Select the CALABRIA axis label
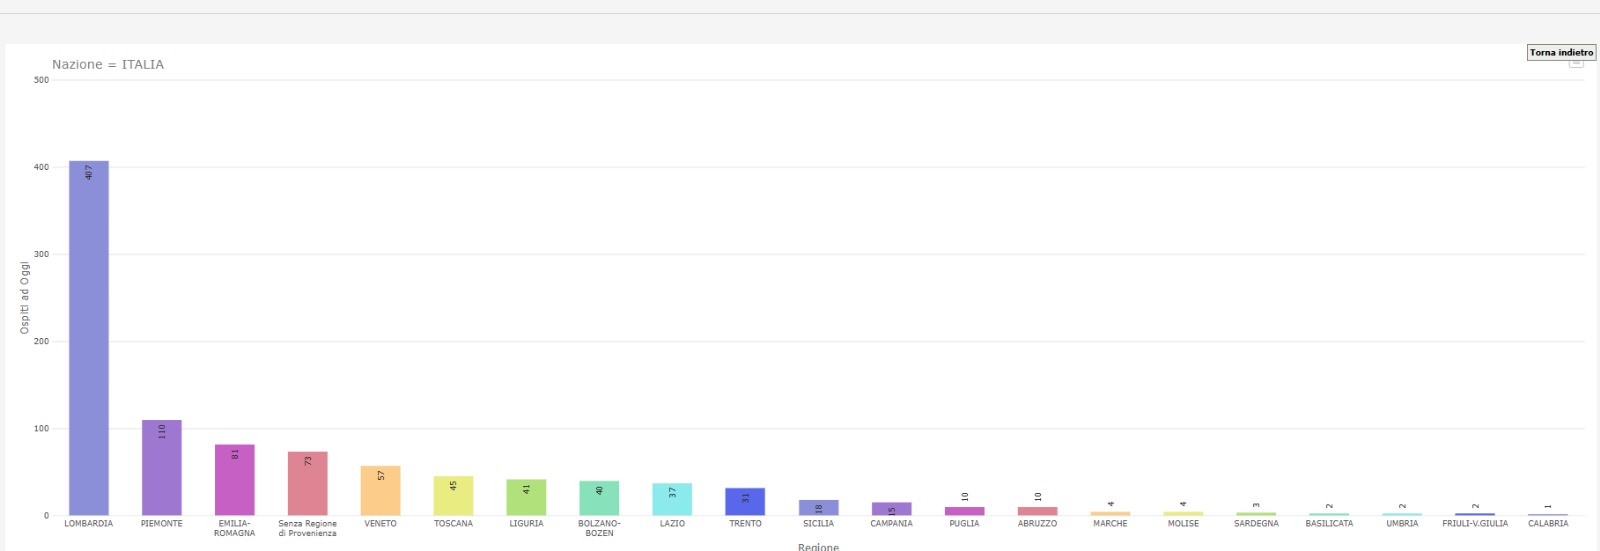 click(1548, 523)
